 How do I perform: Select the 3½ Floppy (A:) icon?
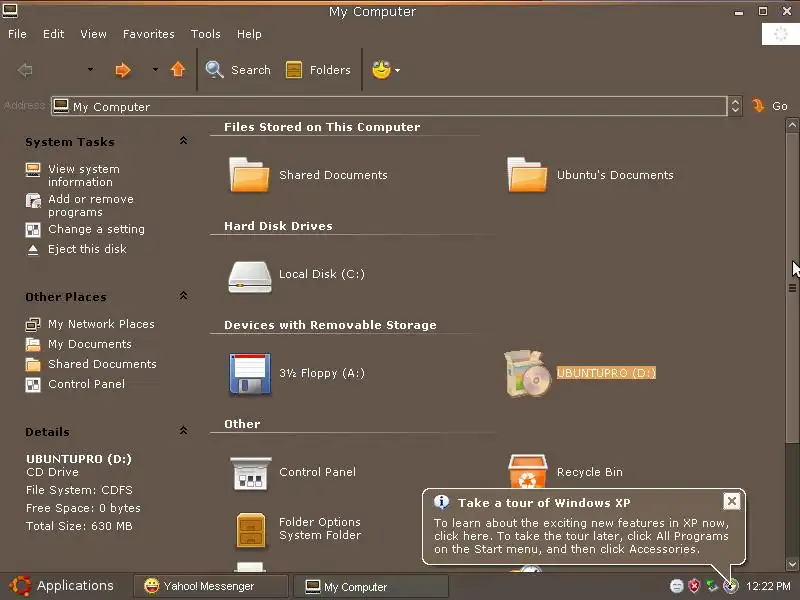point(249,374)
